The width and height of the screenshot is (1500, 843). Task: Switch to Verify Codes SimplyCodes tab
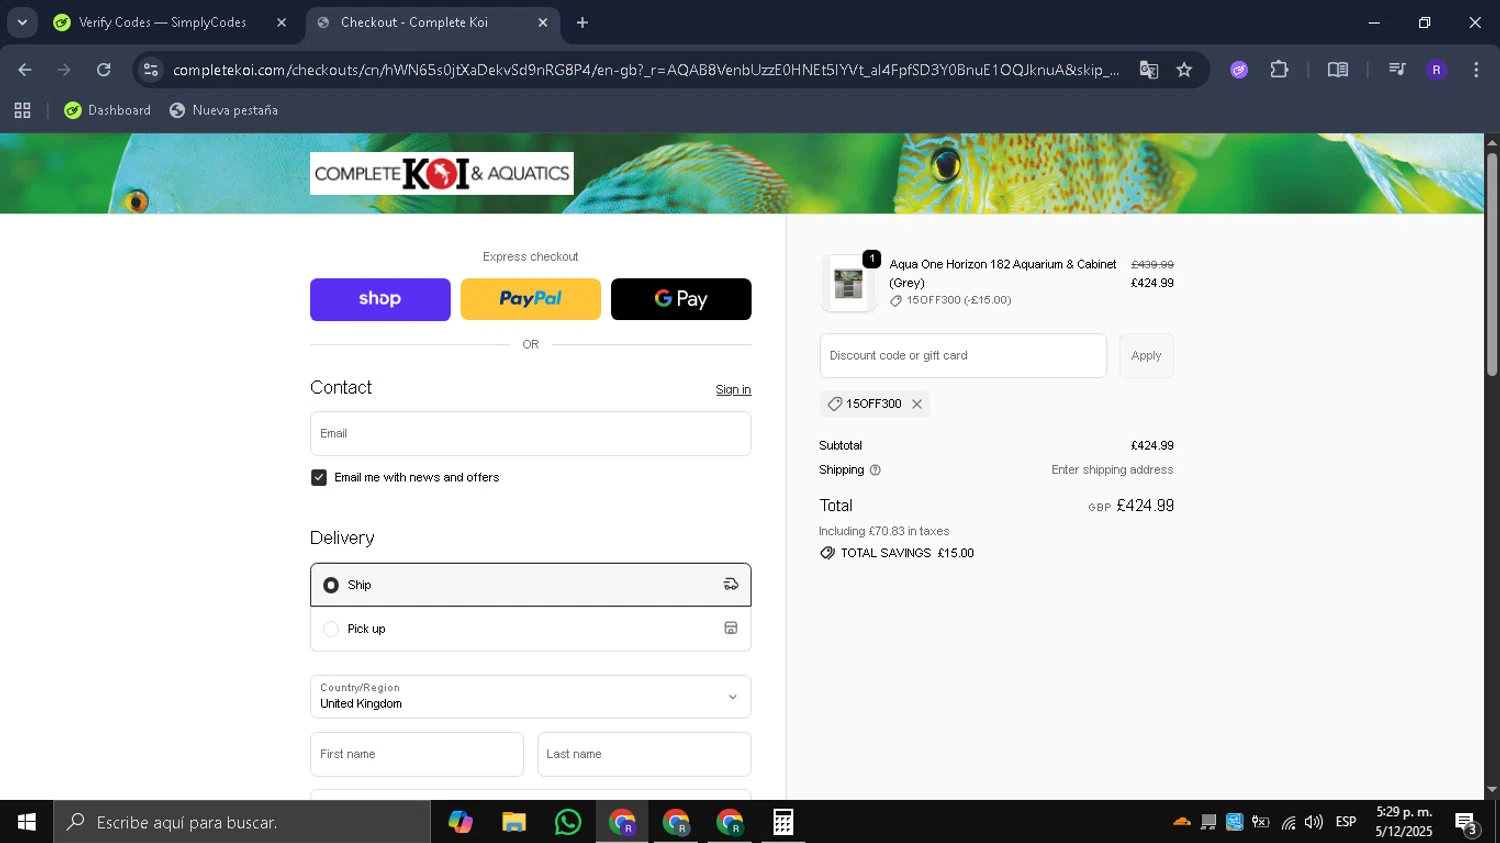[x=162, y=22]
